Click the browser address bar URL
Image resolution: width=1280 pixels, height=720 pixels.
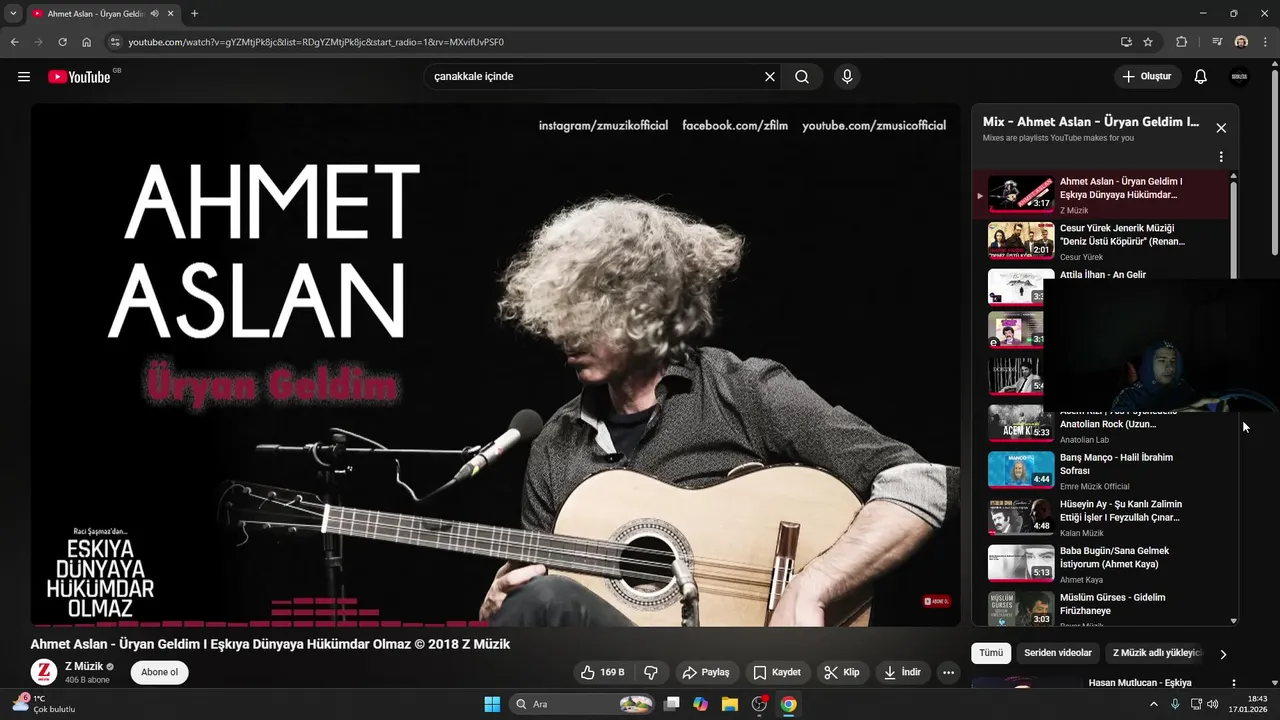click(316, 43)
